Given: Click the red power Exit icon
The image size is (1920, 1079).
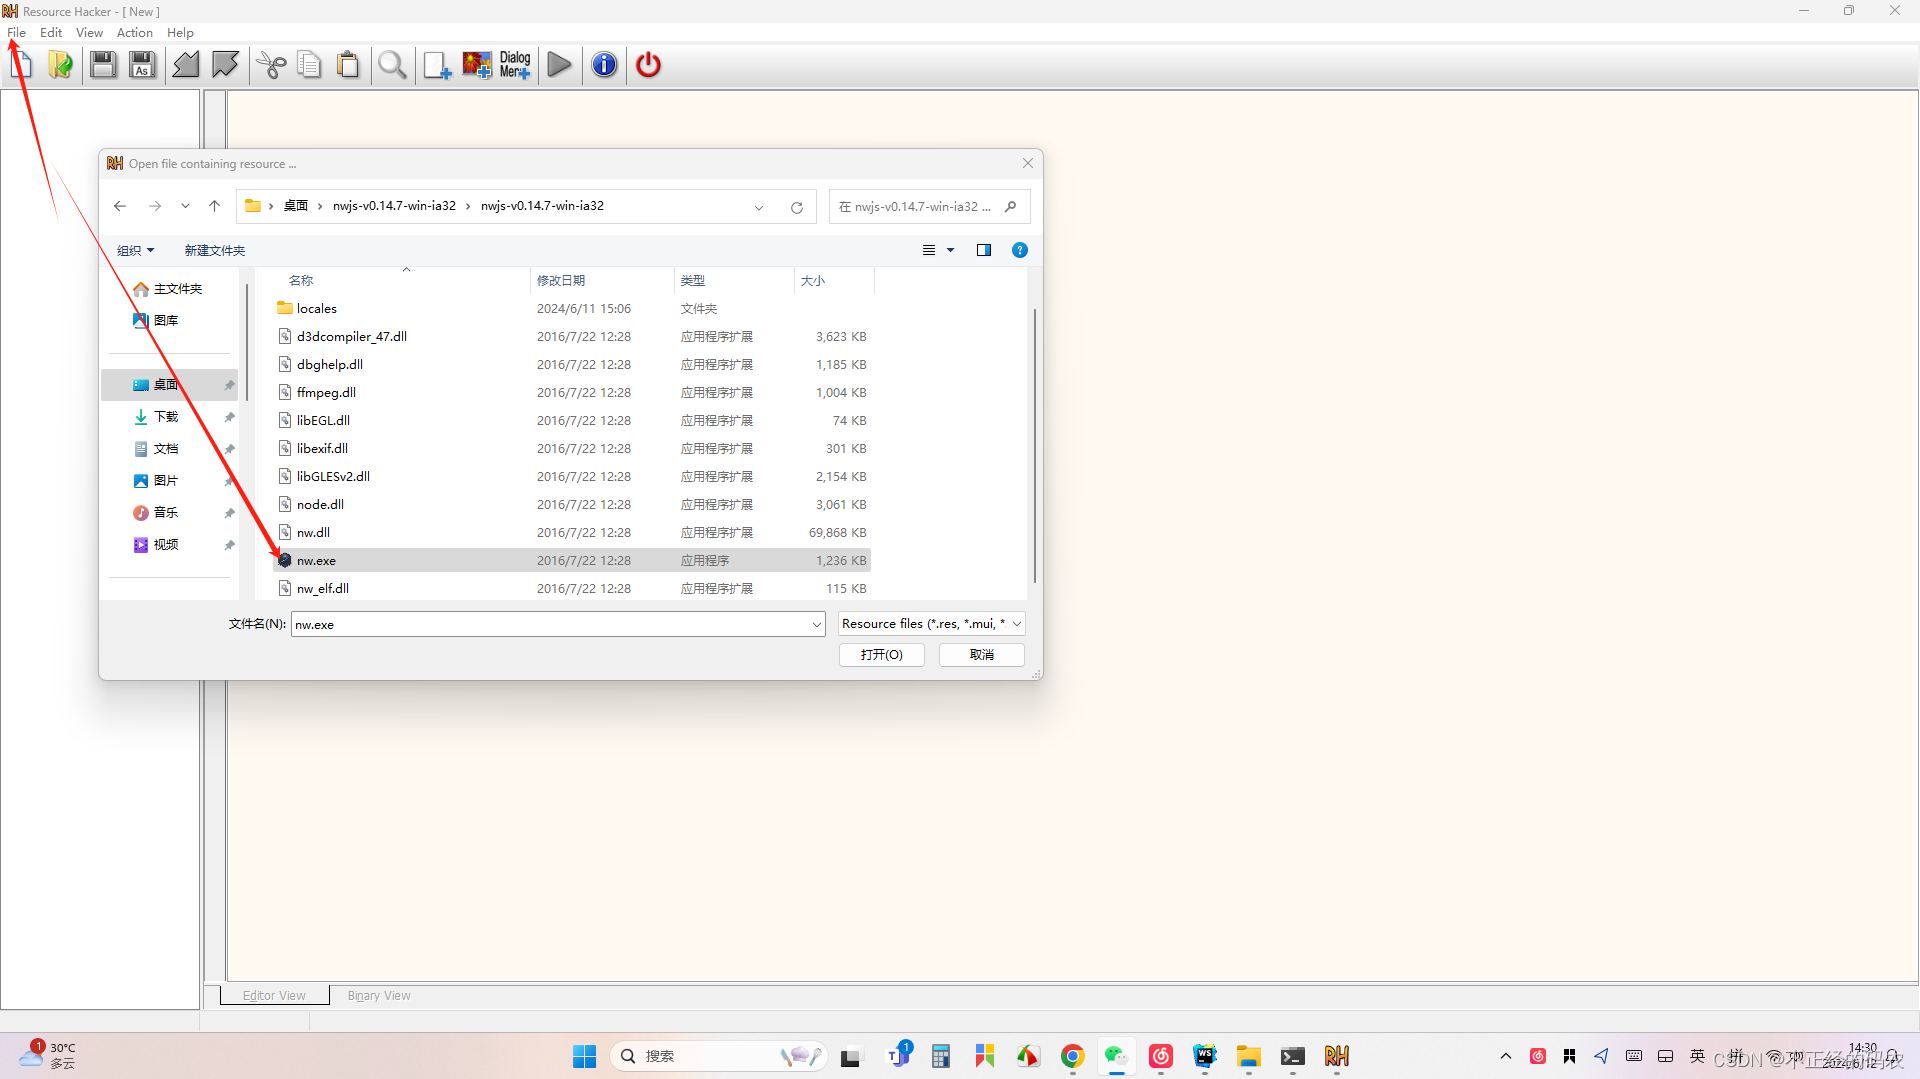Looking at the screenshot, I should [x=648, y=65].
